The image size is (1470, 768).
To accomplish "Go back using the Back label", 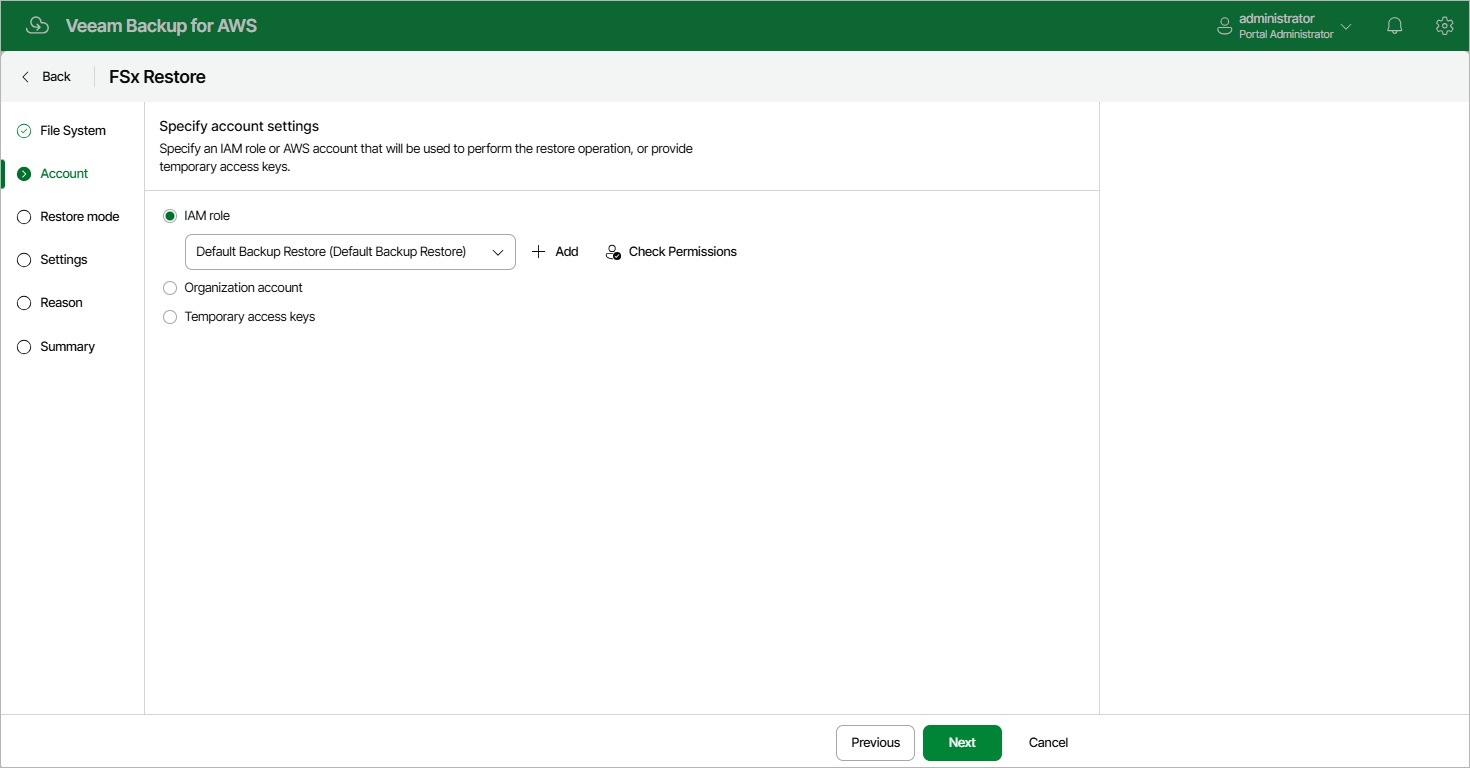I will 57,77.
